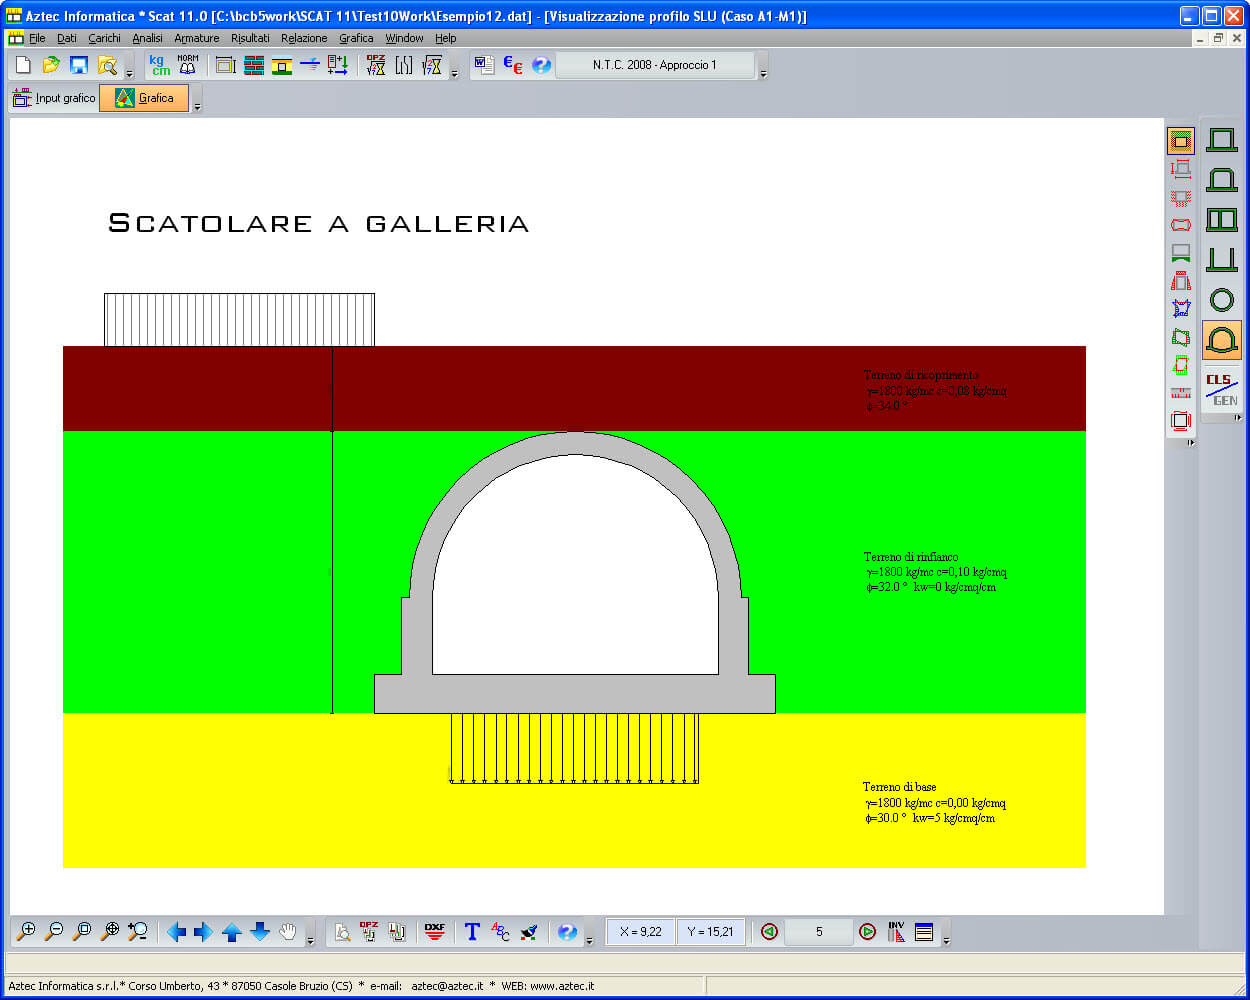The image size is (1250, 1000).
Task: Click the DXF export icon
Action: click(434, 932)
